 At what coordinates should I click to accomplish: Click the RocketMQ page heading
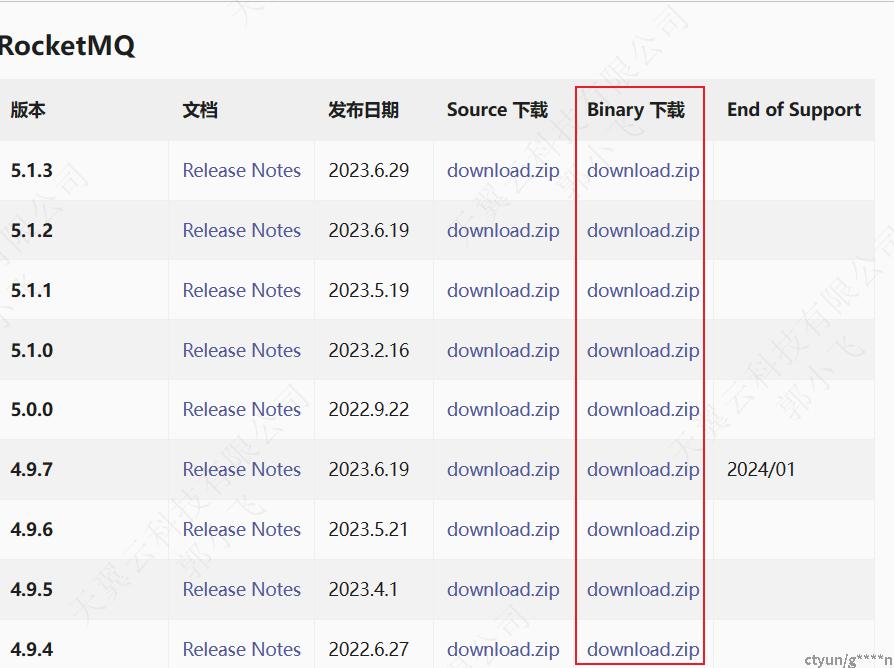(x=67, y=46)
